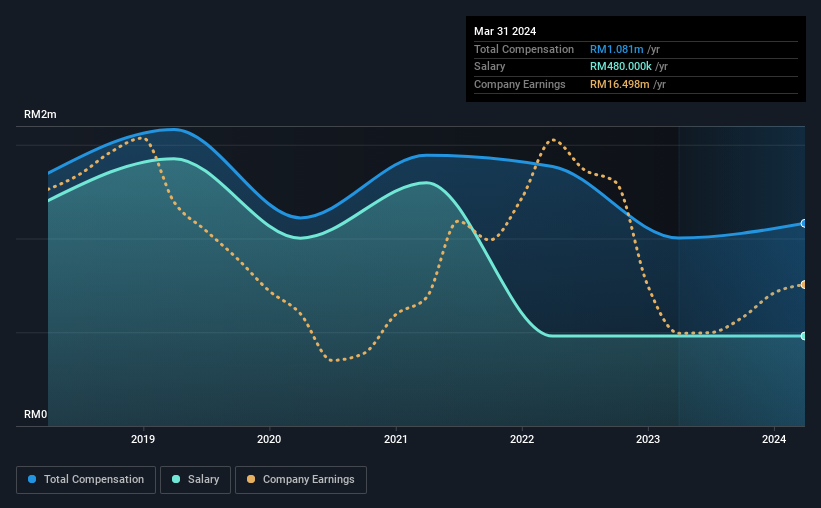Click the 2021 x-axis label

point(395,439)
